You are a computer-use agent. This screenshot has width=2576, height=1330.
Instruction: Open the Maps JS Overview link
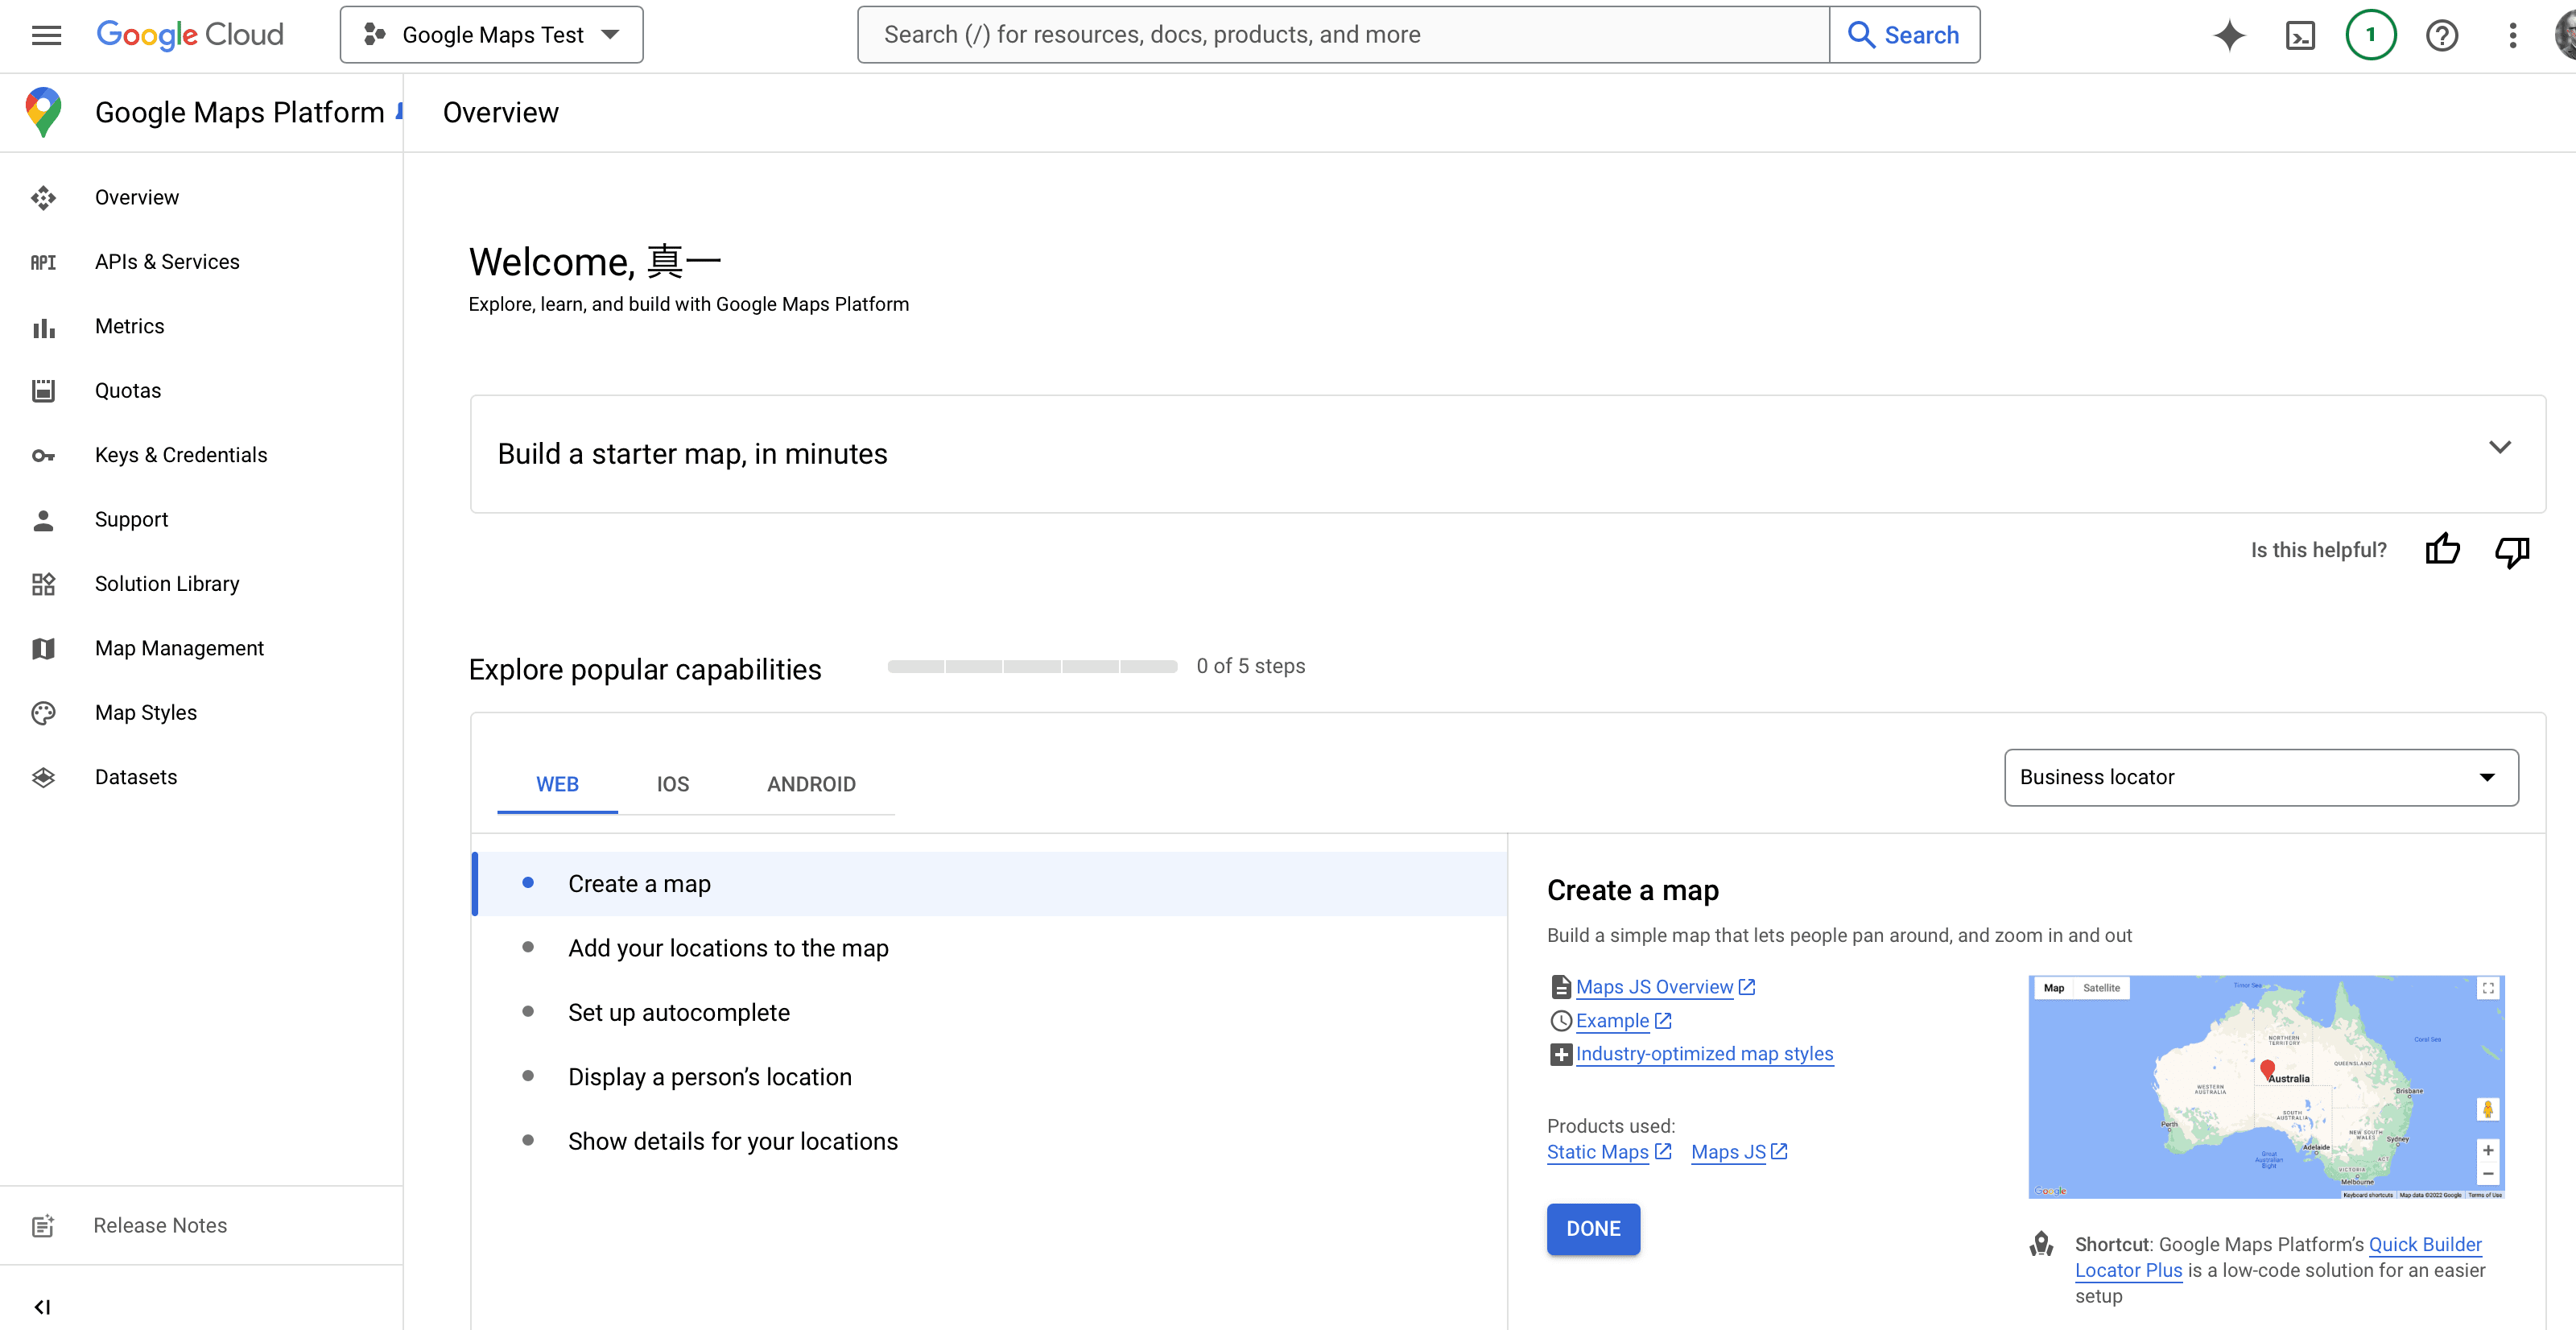(1654, 987)
